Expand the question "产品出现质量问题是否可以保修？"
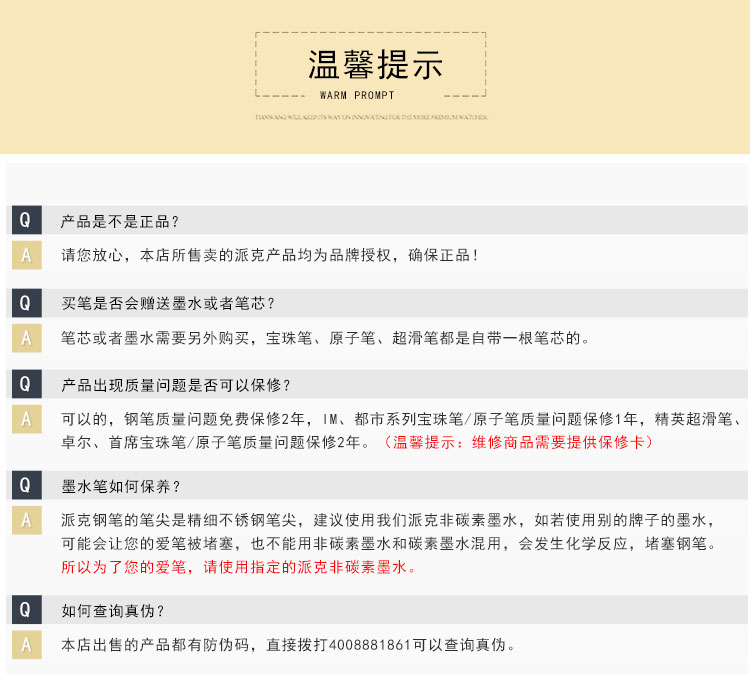The height and width of the screenshot is (674, 750). 176,385
